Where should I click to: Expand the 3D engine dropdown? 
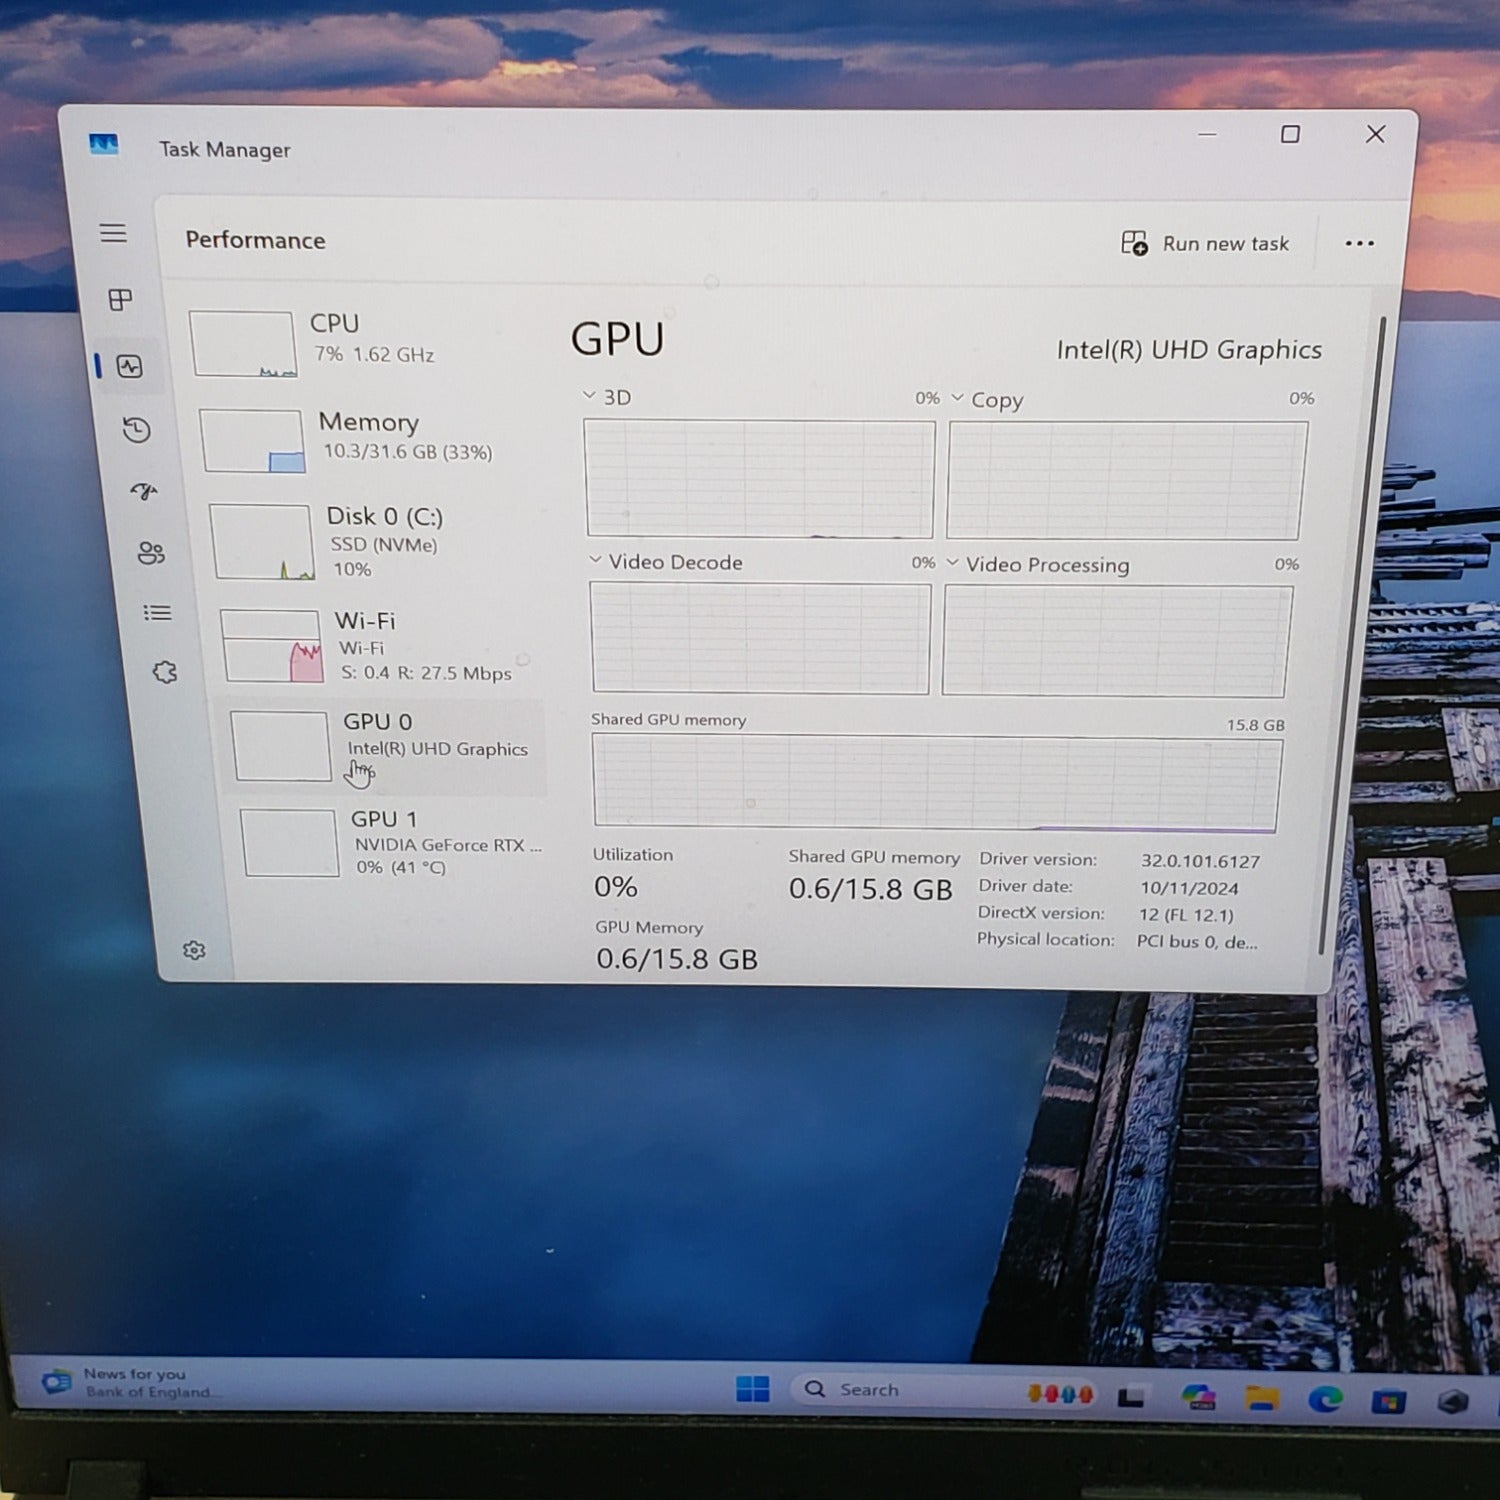(x=589, y=396)
